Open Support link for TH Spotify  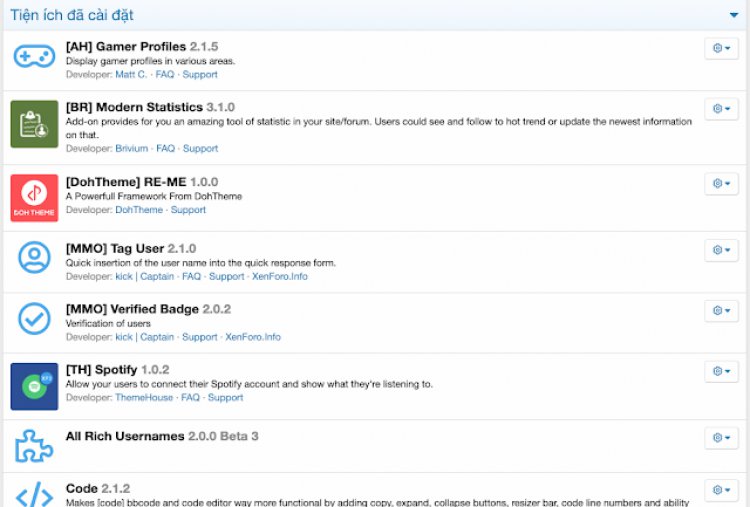click(225, 398)
